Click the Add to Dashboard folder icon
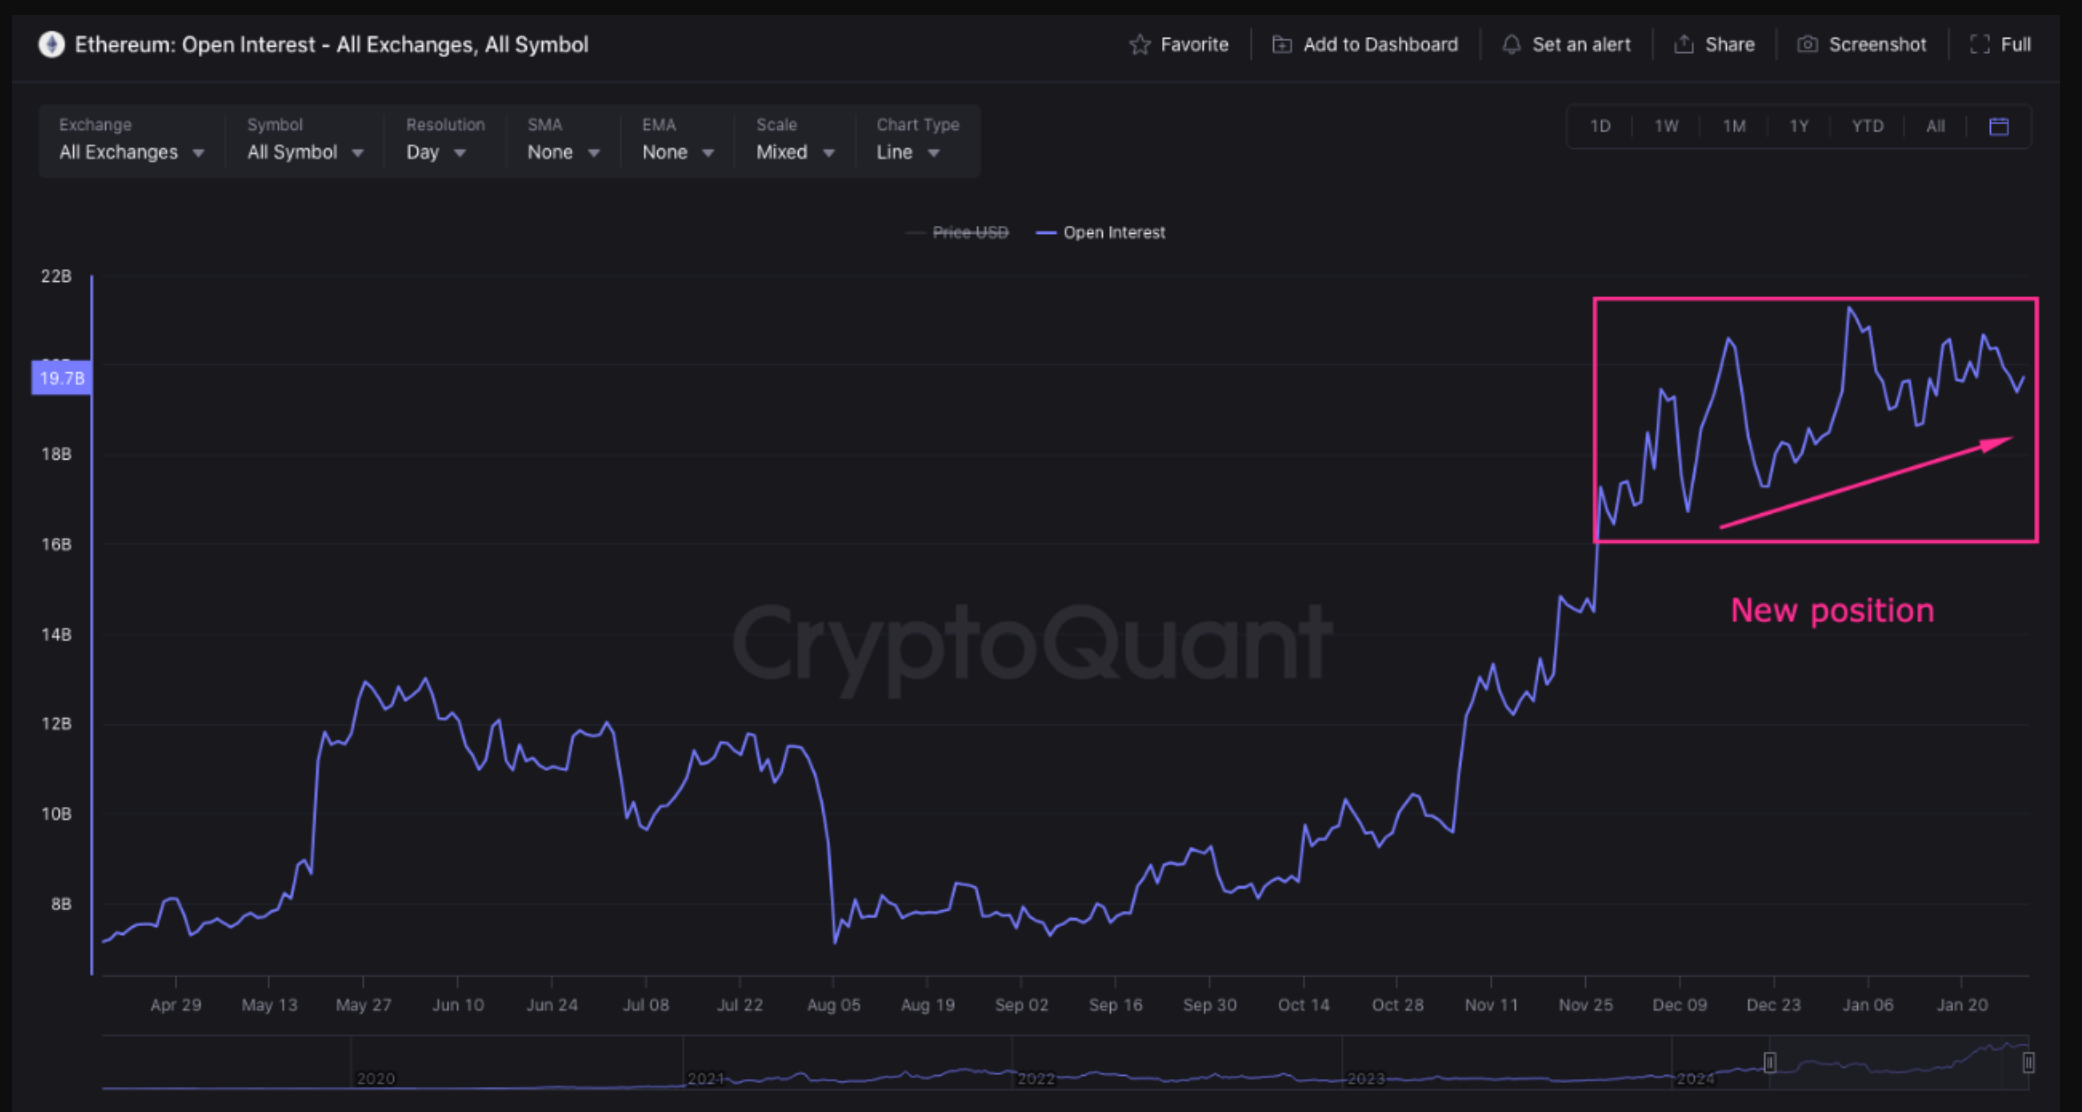 pos(1282,45)
